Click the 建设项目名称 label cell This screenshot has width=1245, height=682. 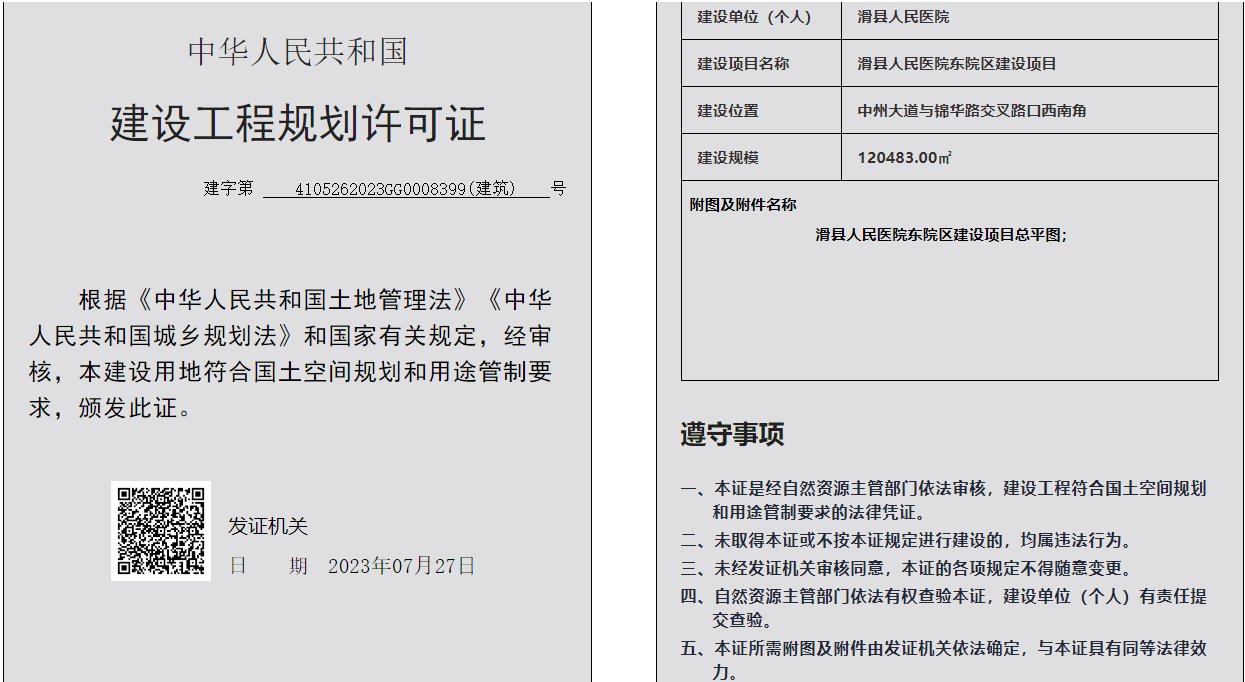click(x=761, y=63)
